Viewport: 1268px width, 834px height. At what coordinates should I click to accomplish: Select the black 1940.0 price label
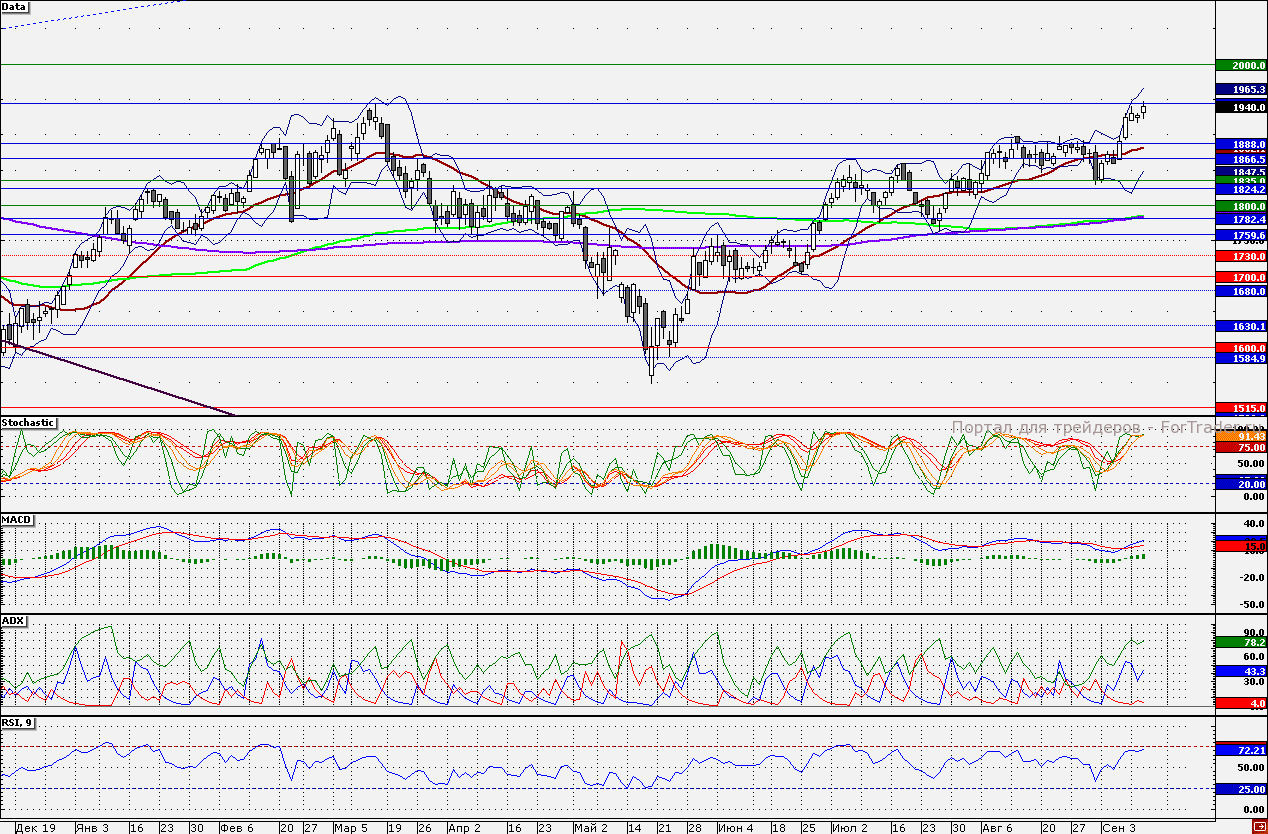pyautogui.click(x=1241, y=107)
